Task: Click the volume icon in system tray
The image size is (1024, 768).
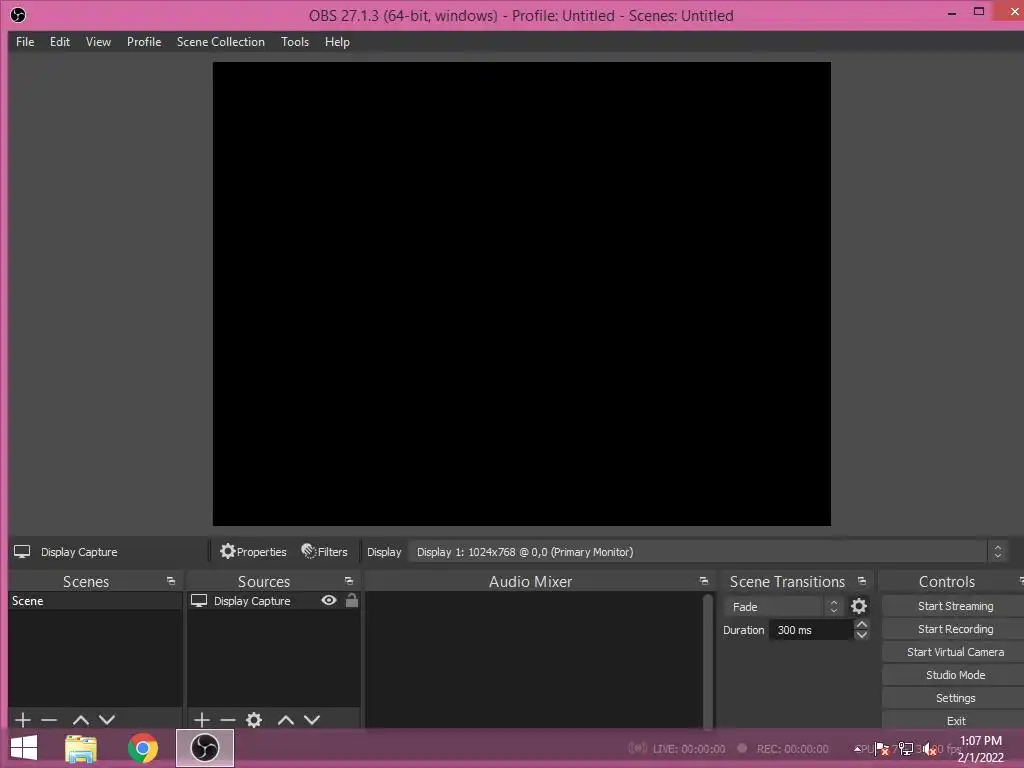Action: pyautogui.click(x=929, y=749)
